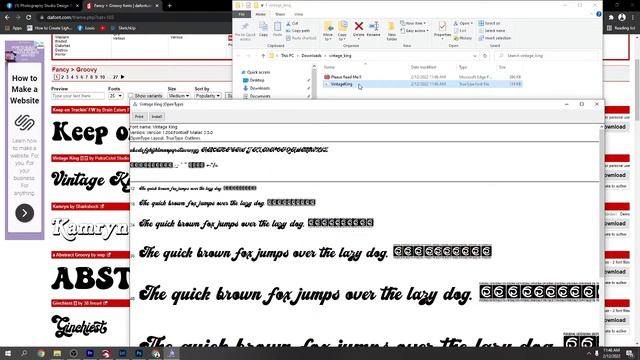
Task: Click the Search vintage_king box in Explorer
Action: click(x=548, y=56)
